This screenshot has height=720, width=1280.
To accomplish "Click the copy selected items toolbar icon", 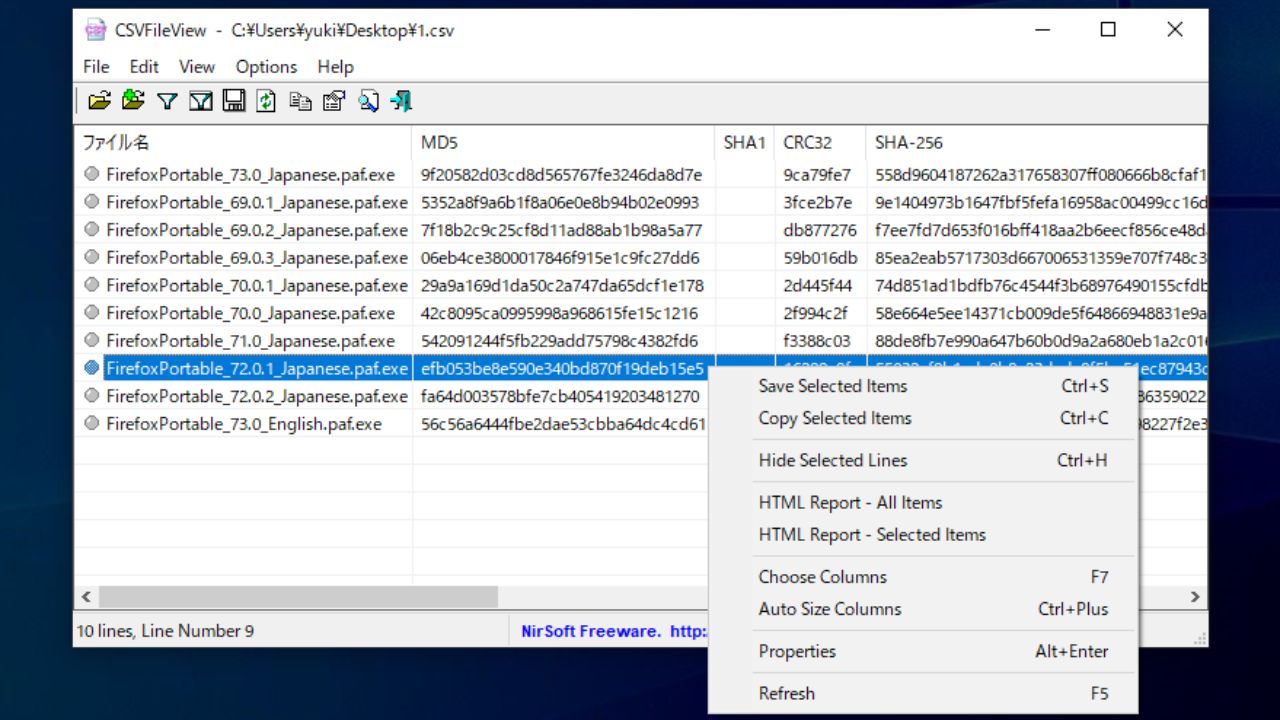I will (x=300, y=101).
